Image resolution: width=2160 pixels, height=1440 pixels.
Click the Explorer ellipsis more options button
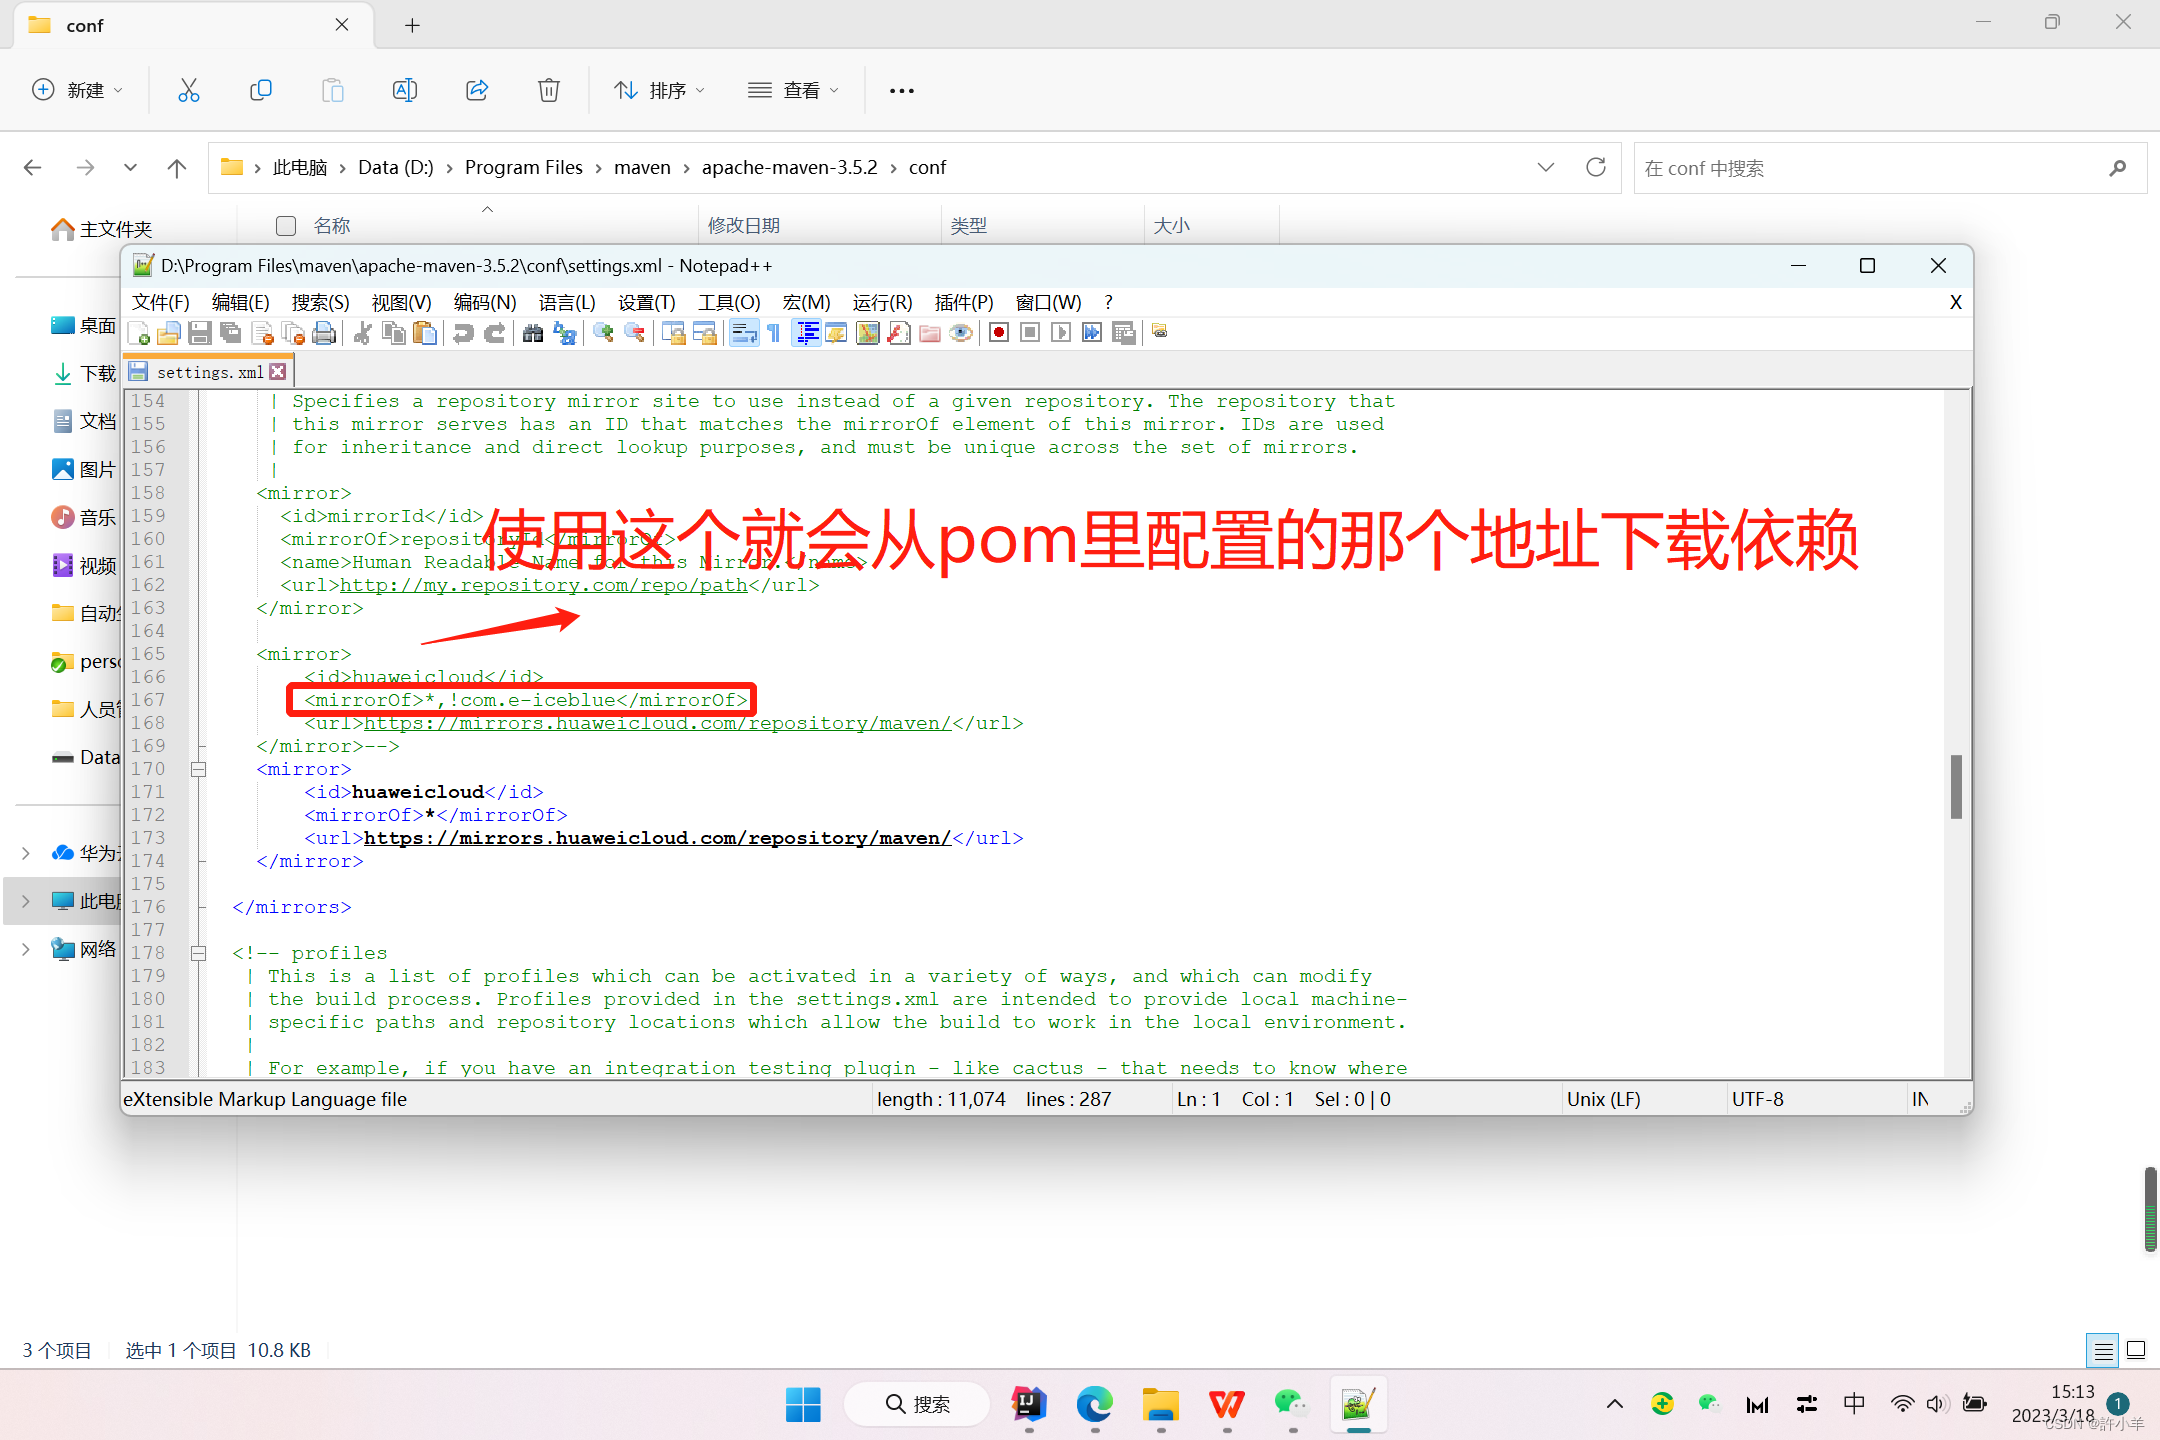[x=902, y=90]
